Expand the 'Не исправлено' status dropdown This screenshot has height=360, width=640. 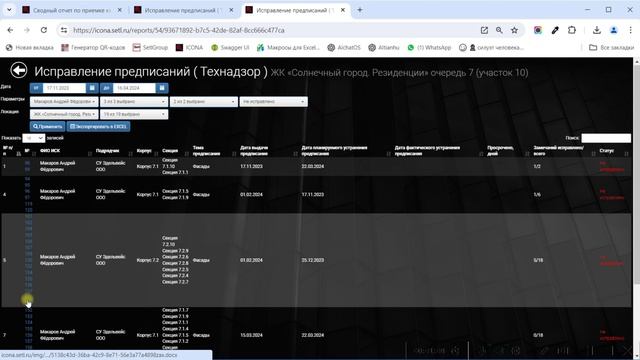tap(273, 101)
